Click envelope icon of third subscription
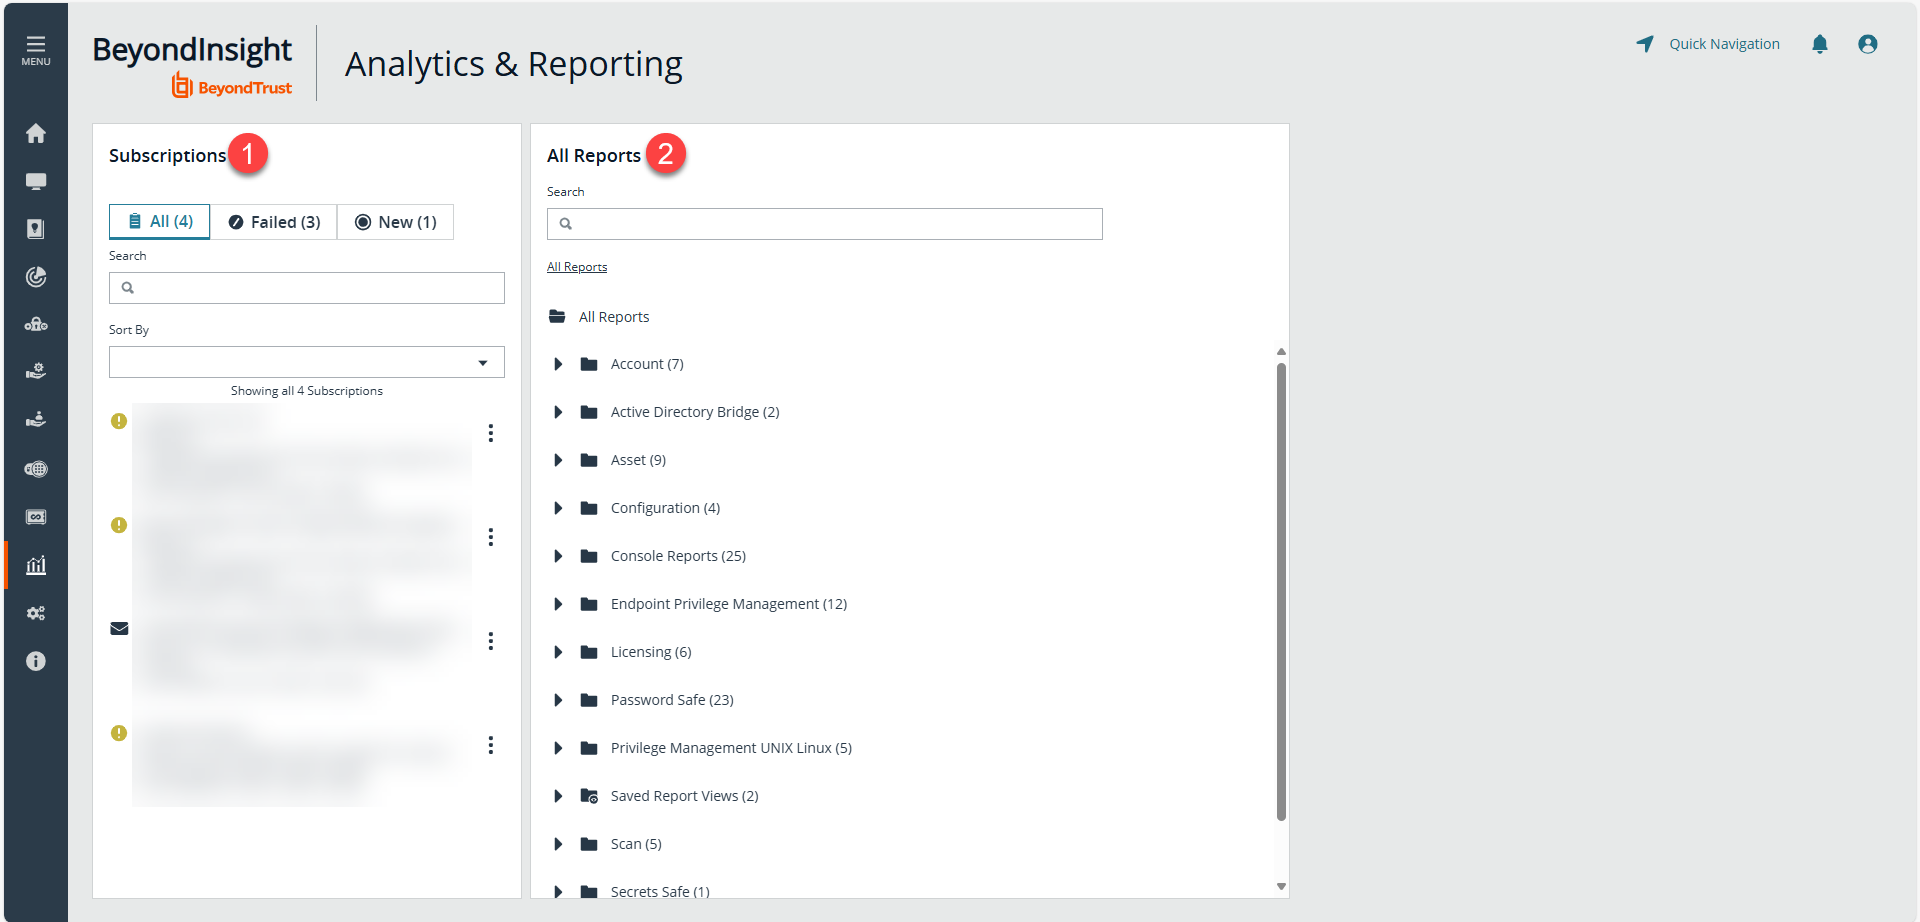 coord(119,629)
